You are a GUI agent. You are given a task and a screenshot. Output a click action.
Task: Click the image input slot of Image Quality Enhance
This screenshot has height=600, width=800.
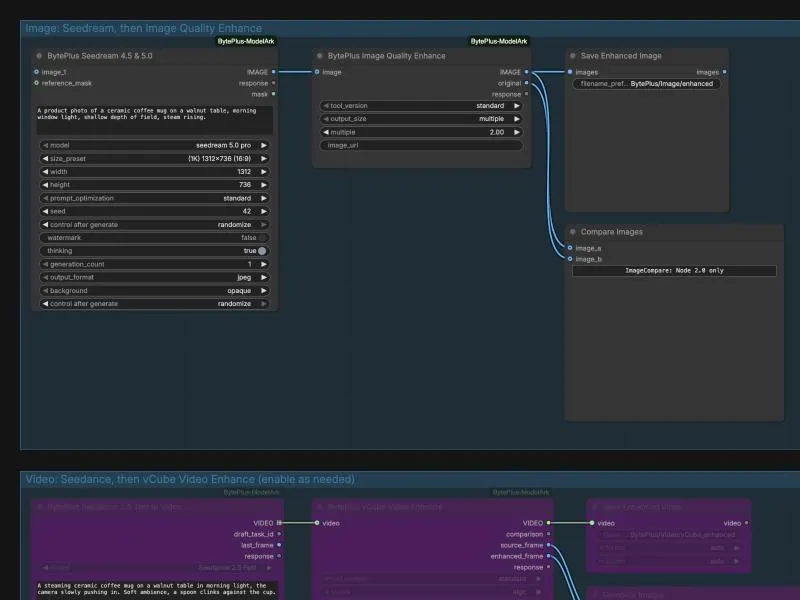point(317,72)
